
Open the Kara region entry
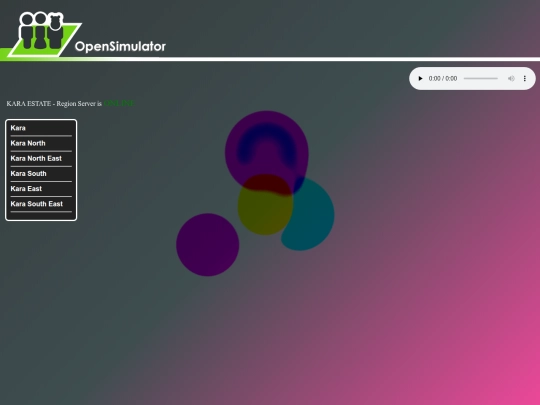tap(18, 128)
